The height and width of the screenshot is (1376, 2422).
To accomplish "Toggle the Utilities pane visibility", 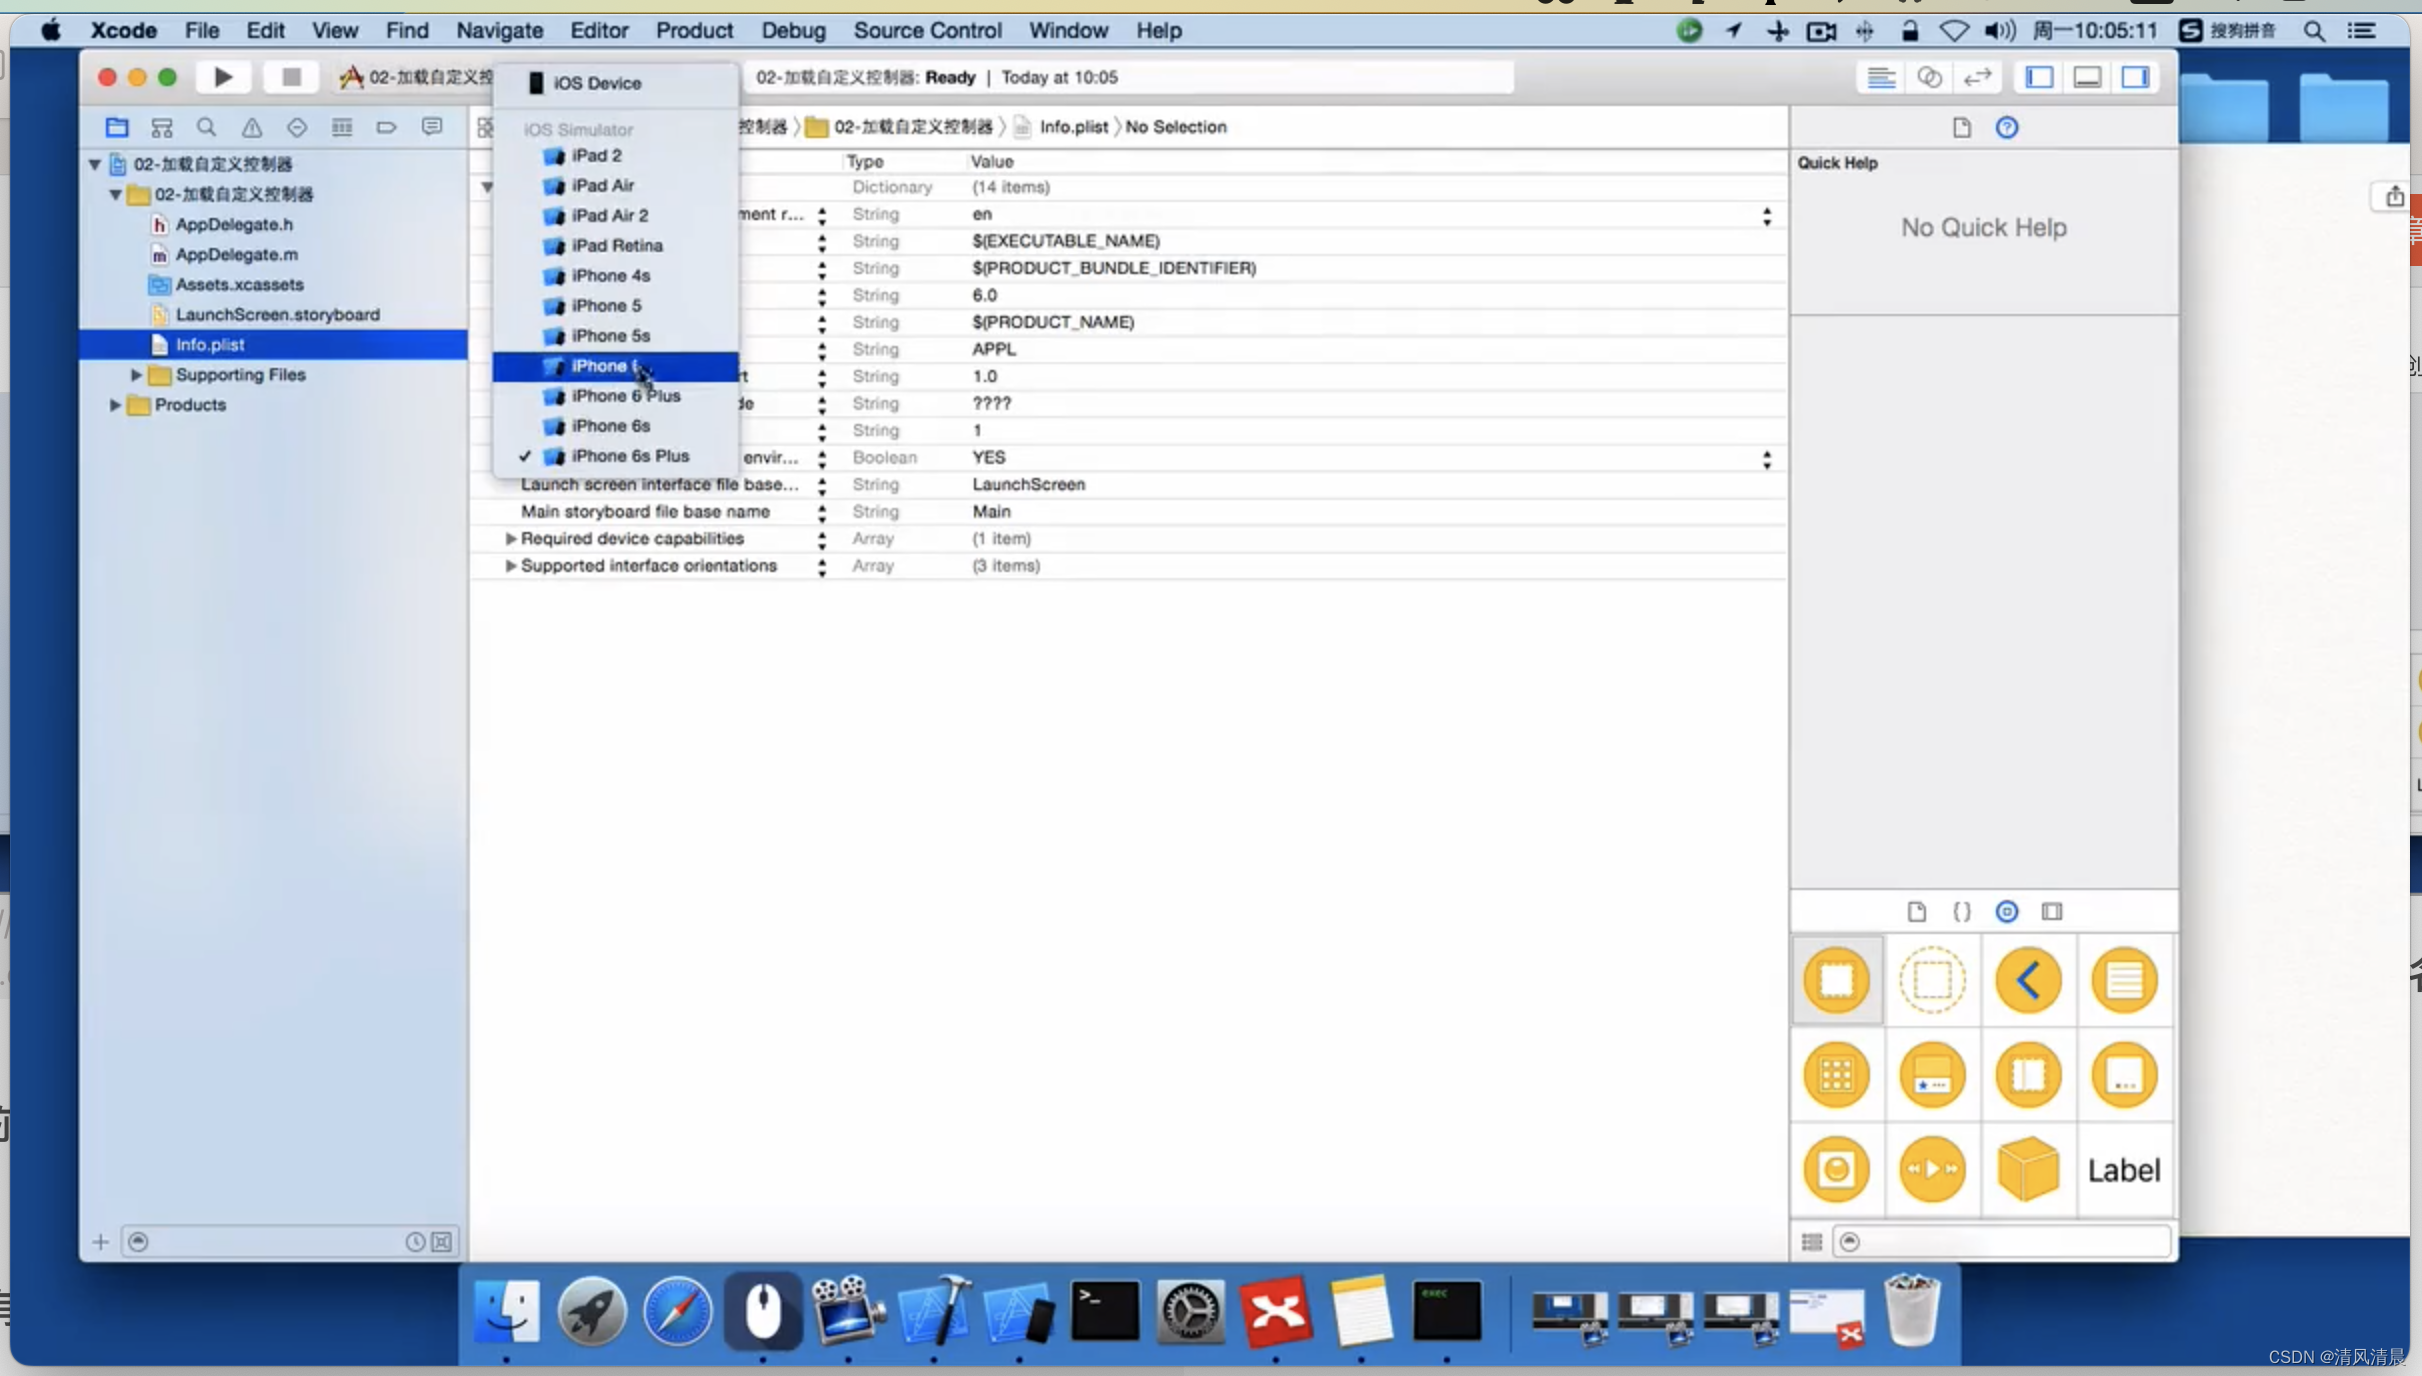I will pyautogui.click(x=2135, y=77).
